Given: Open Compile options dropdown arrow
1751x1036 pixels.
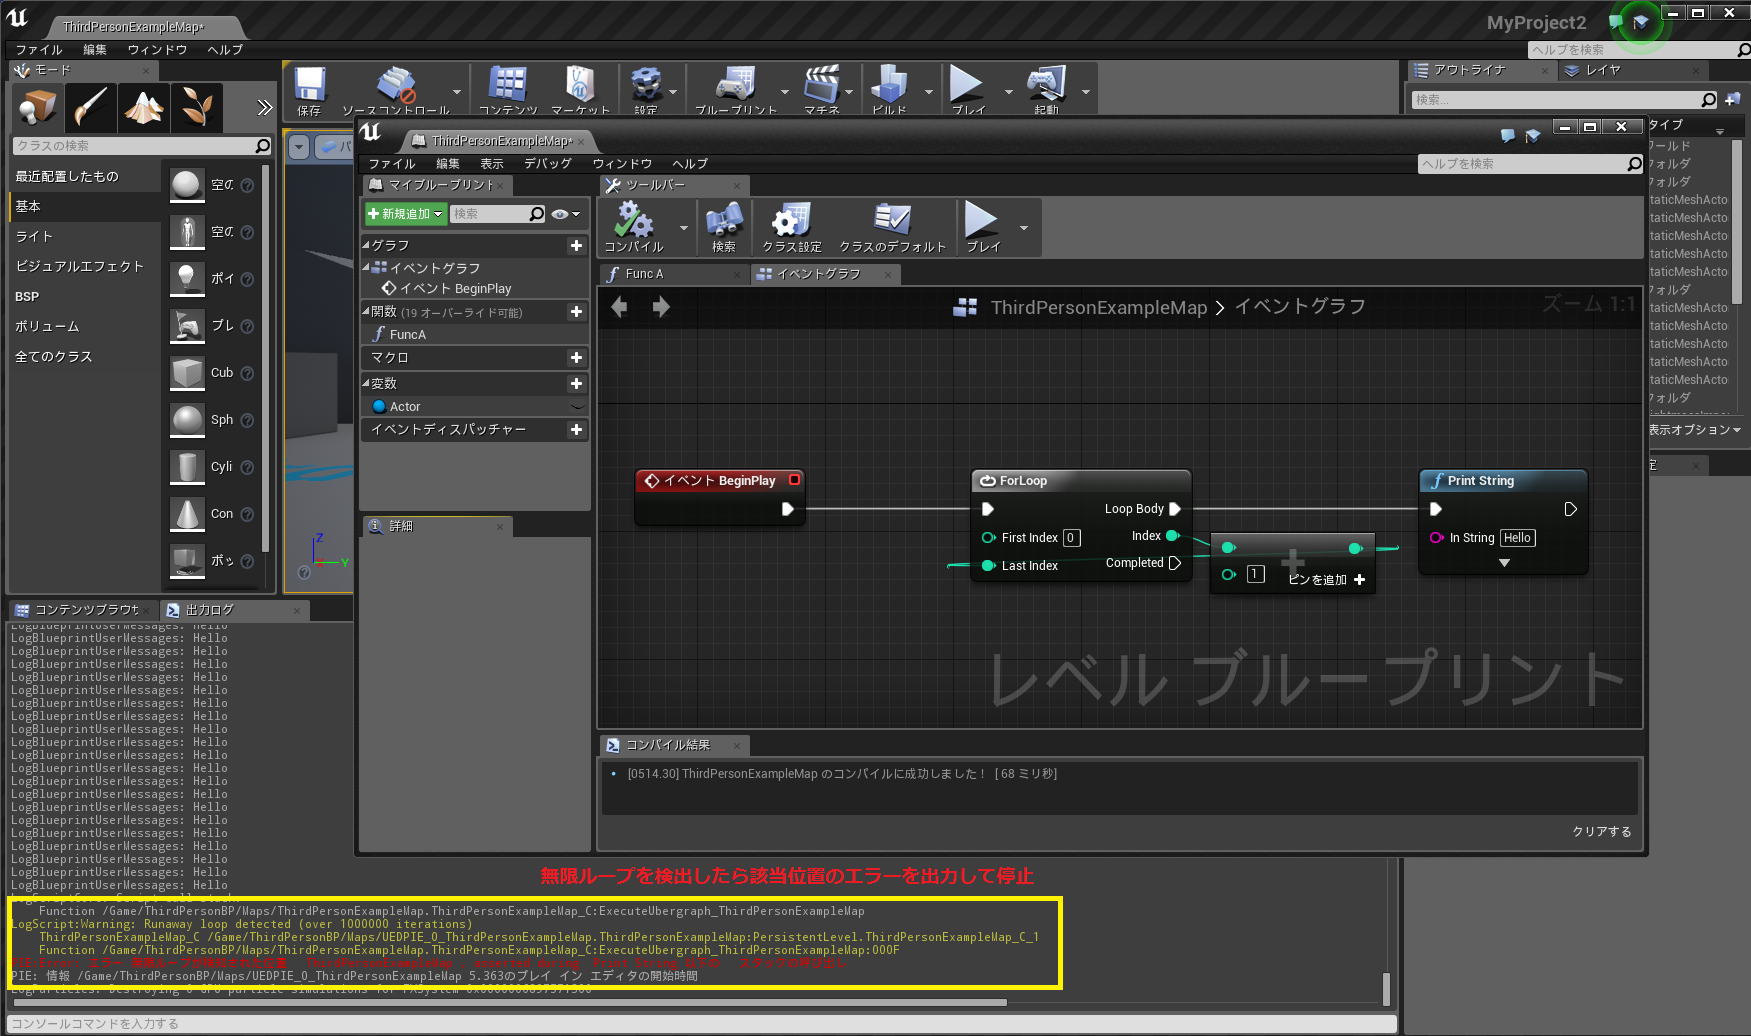Looking at the screenshot, I should (x=684, y=228).
